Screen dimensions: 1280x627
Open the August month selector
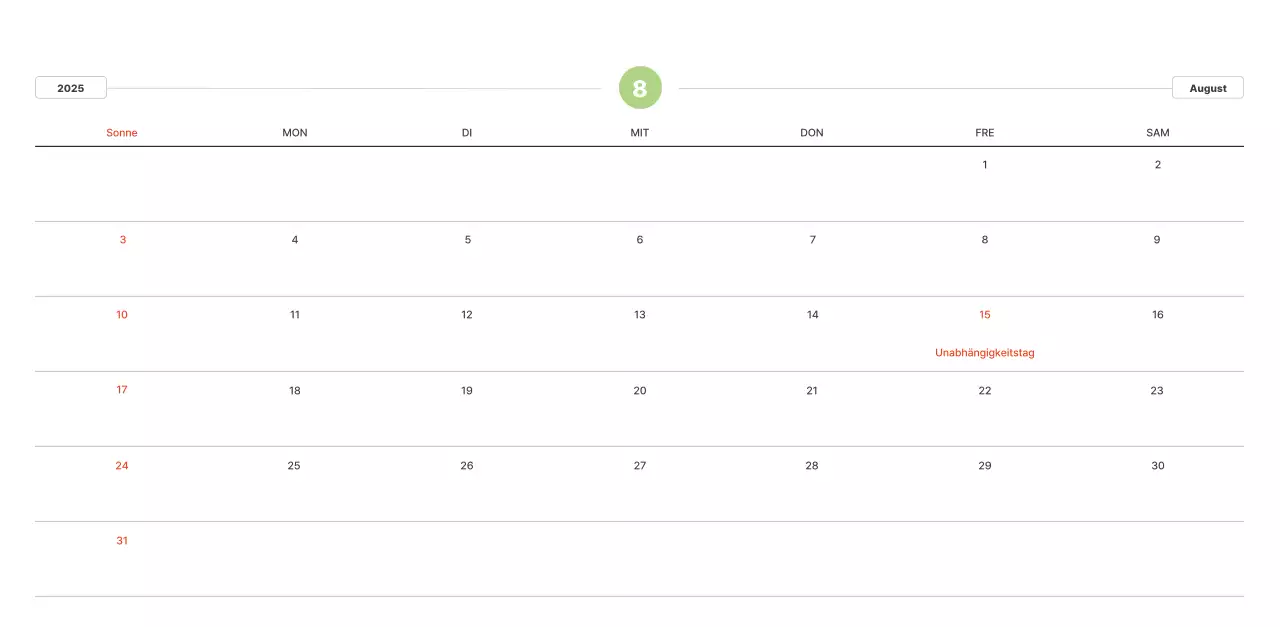click(x=1207, y=88)
